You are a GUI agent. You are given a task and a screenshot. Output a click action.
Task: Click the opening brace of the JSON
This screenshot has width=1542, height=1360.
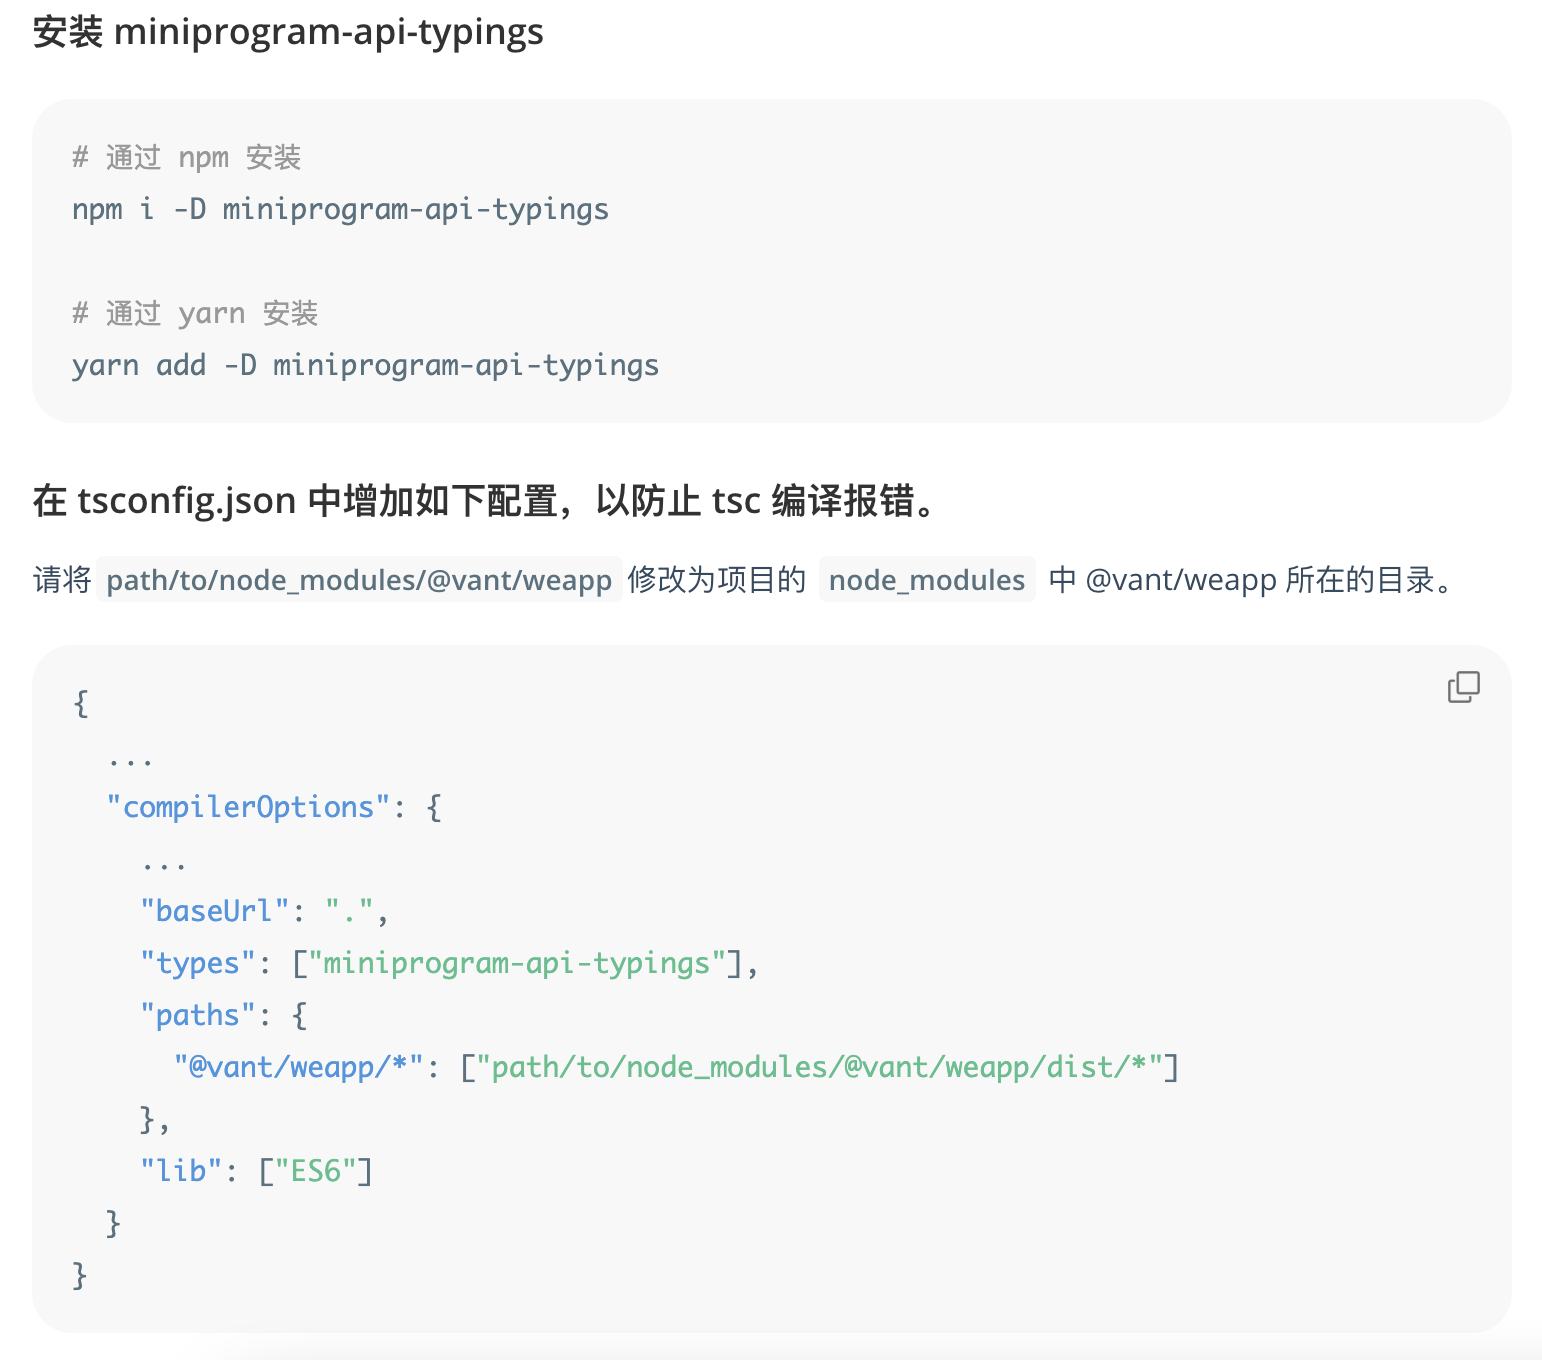tap(81, 703)
